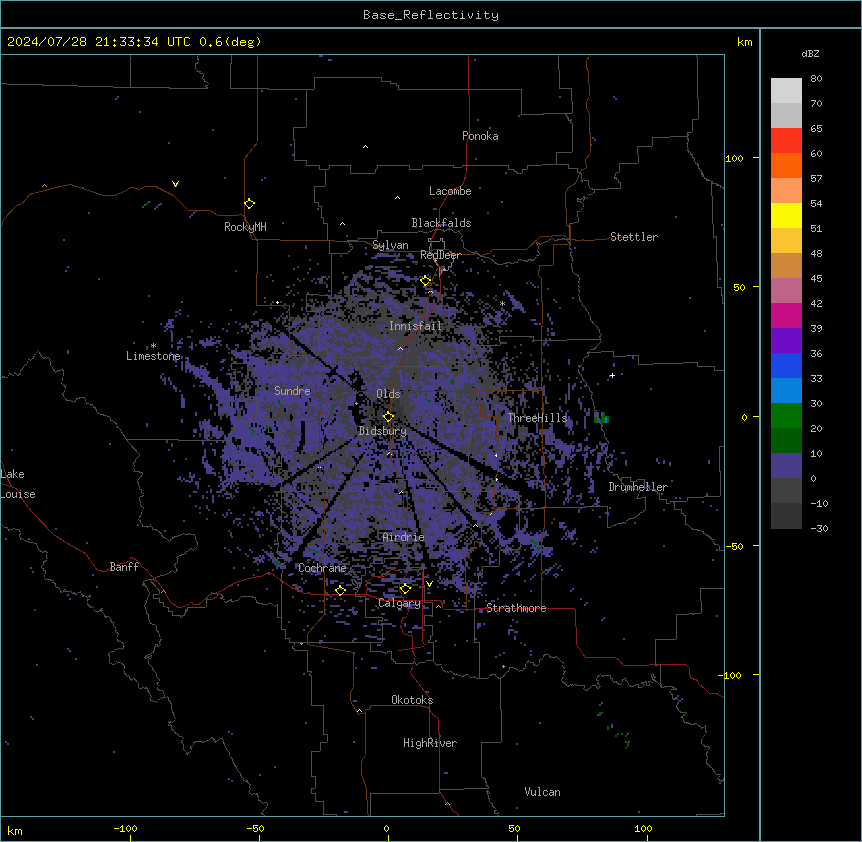The height and width of the screenshot is (842, 862).
Task: Click the -30 value in dBZ legend
Action: pyautogui.click(x=819, y=528)
